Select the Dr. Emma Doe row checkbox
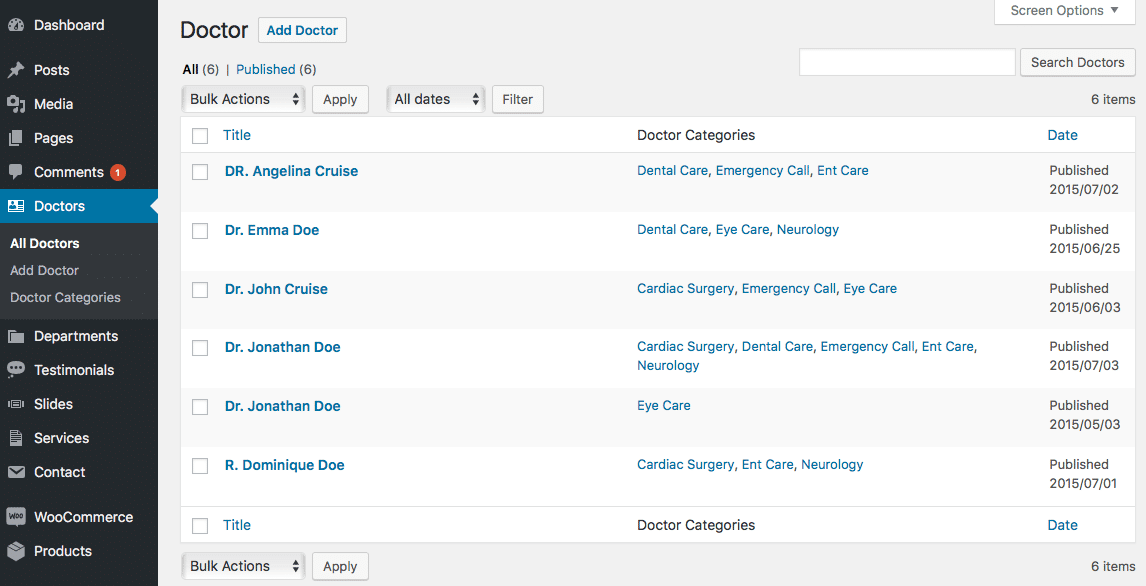The height and width of the screenshot is (586, 1146). tap(200, 231)
